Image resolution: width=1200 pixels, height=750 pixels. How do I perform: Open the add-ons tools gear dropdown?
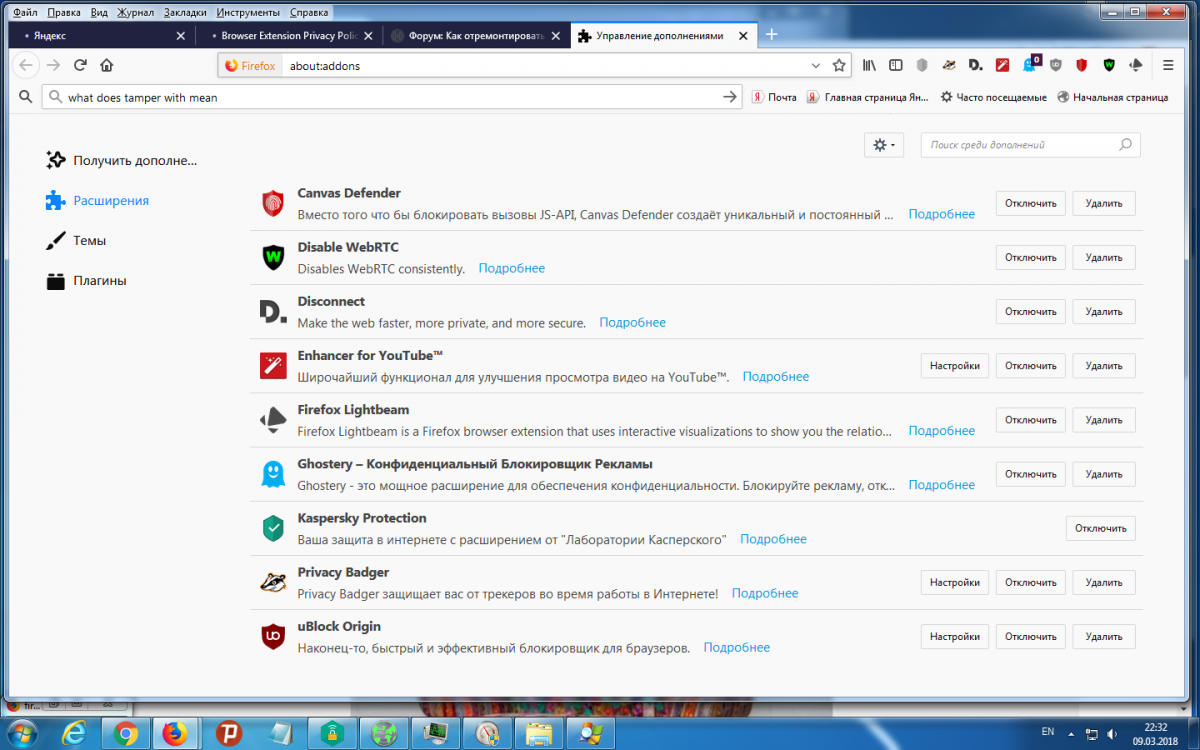tap(884, 145)
